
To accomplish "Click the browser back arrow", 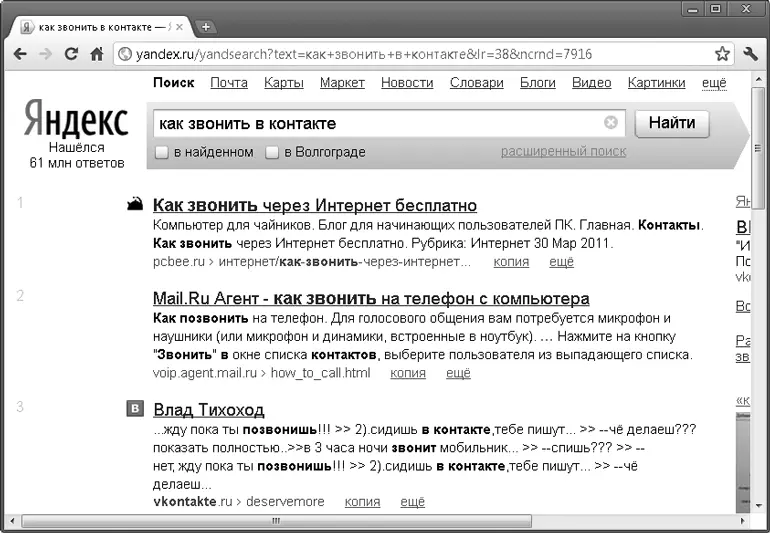I will 20,54.
